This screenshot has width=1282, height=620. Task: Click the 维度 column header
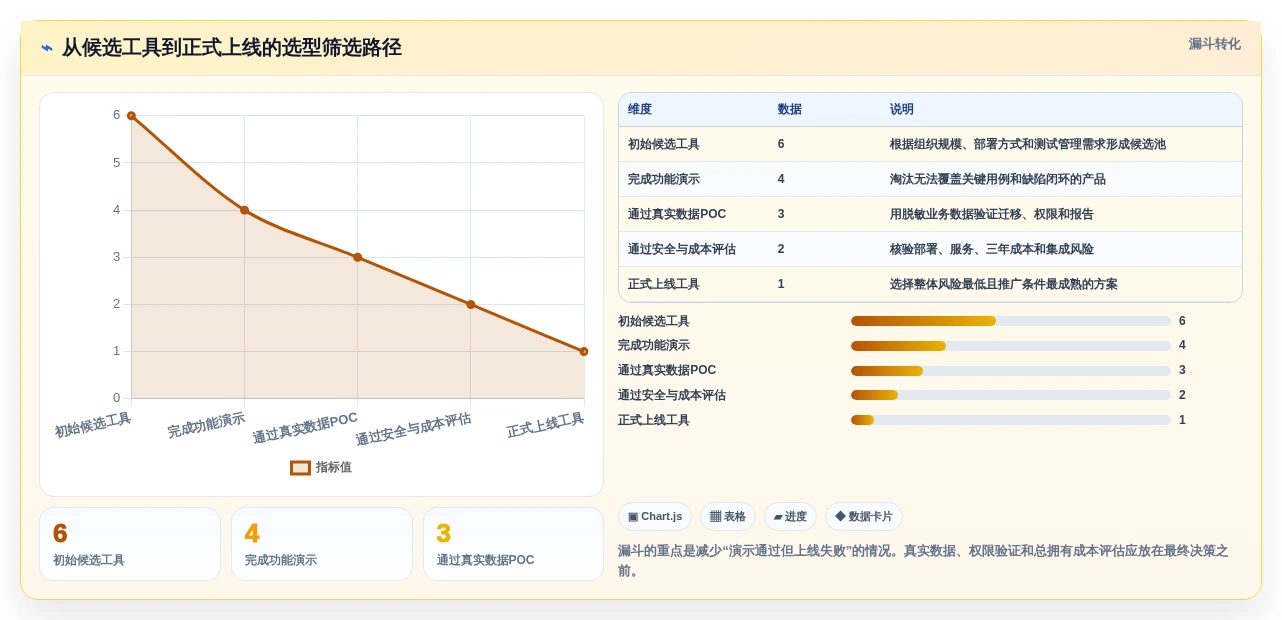[640, 109]
